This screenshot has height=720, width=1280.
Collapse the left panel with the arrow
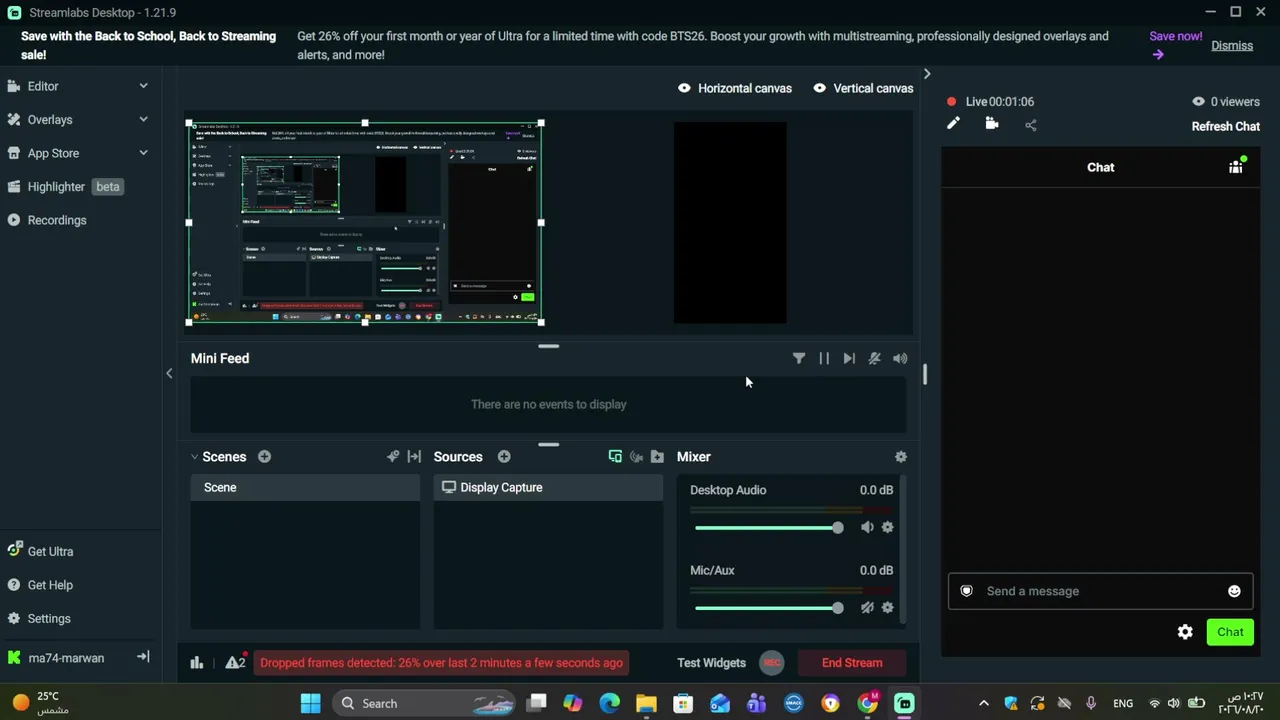(169, 373)
